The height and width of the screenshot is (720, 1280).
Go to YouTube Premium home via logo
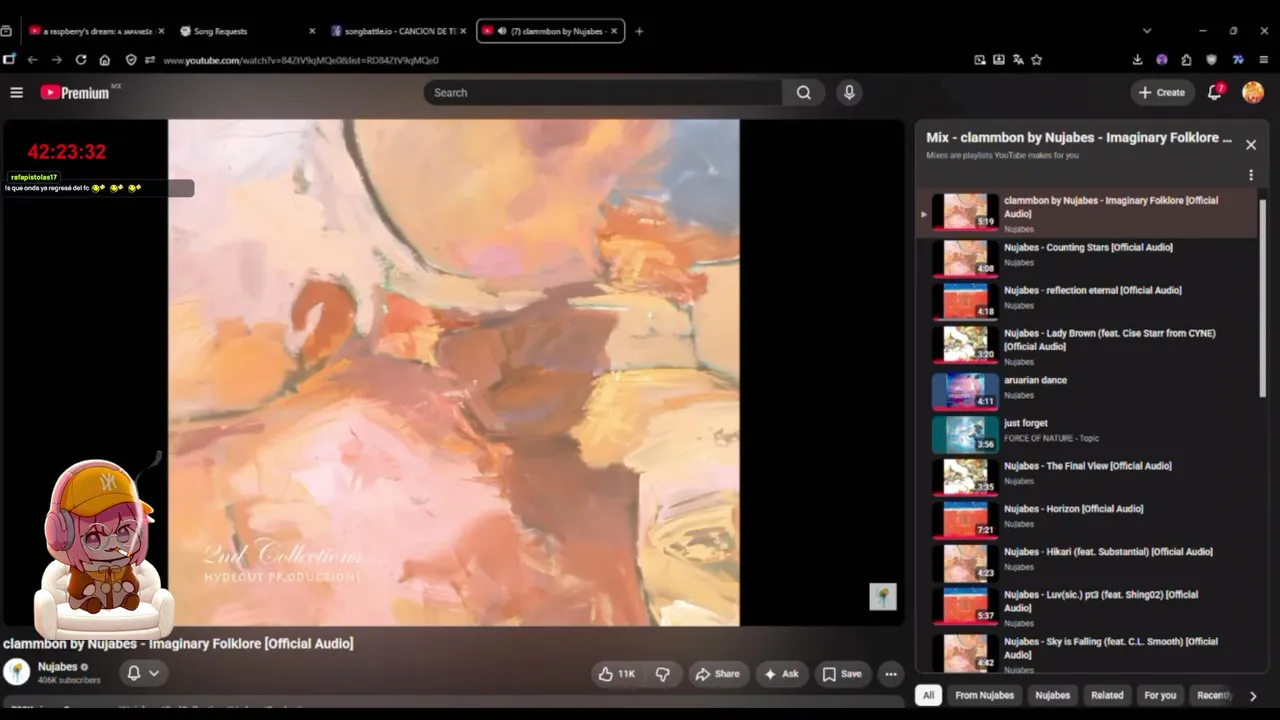click(75, 92)
